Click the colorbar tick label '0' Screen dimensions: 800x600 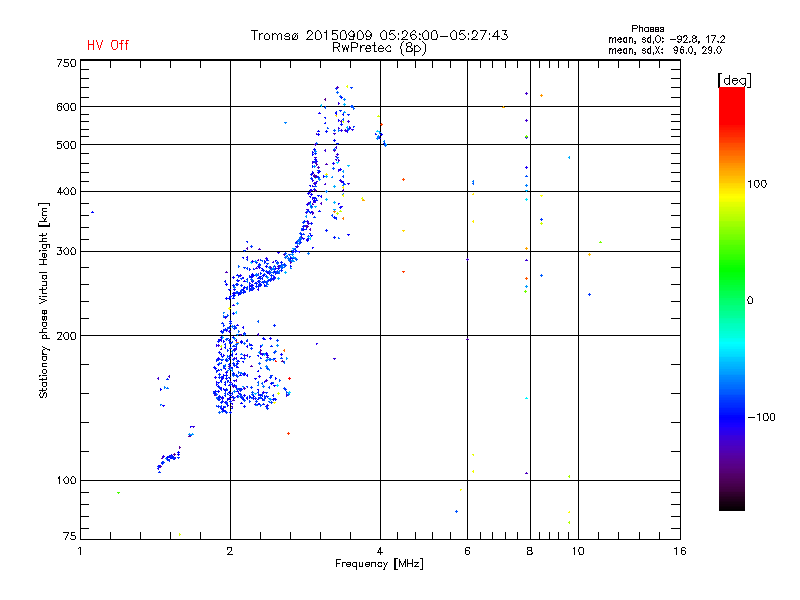(750, 301)
